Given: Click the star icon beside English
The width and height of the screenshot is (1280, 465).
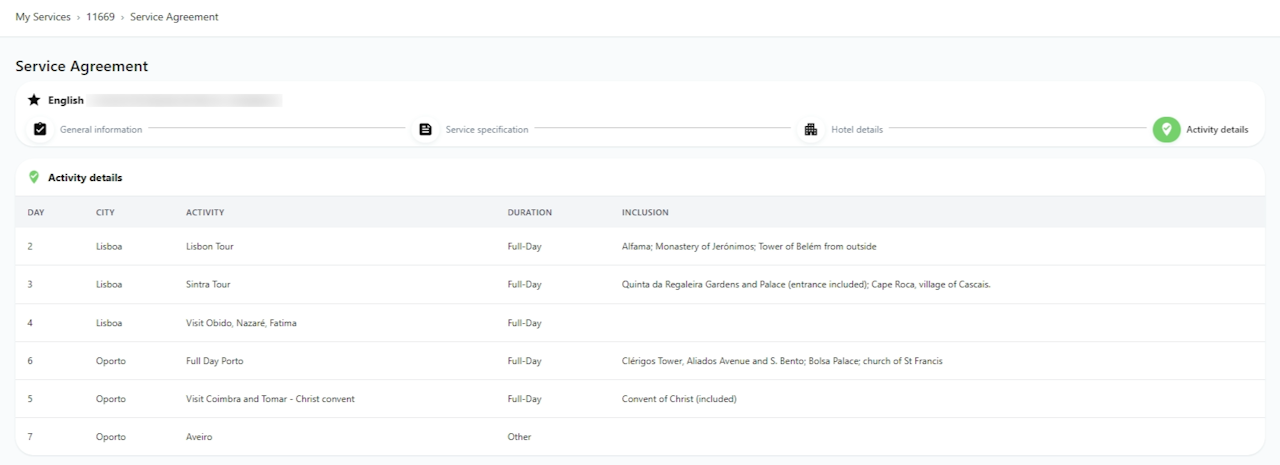Looking at the screenshot, I should click(x=34, y=100).
